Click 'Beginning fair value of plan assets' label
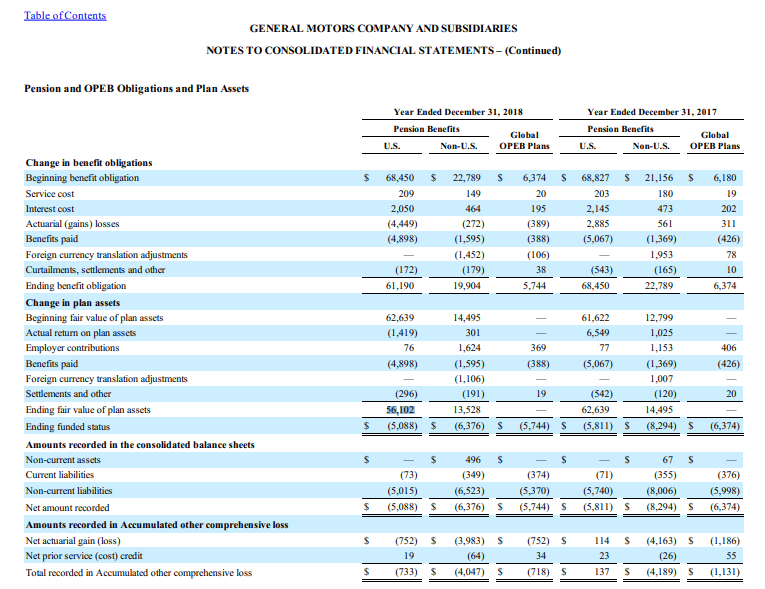The width and height of the screenshot is (765, 589). pos(94,318)
